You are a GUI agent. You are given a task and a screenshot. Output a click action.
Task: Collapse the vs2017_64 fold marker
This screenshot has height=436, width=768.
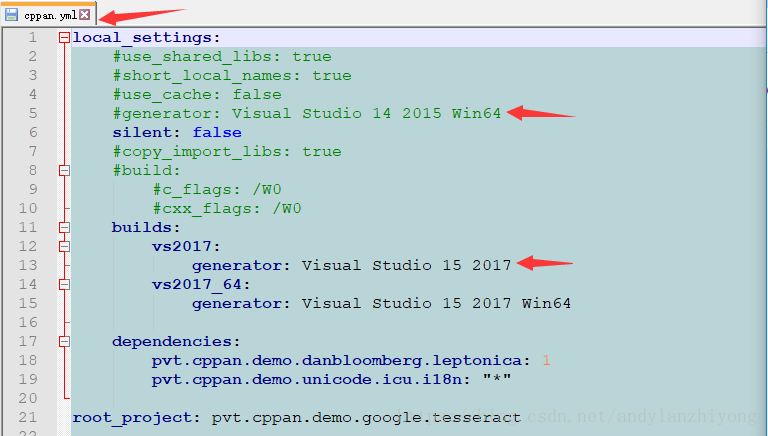point(64,285)
